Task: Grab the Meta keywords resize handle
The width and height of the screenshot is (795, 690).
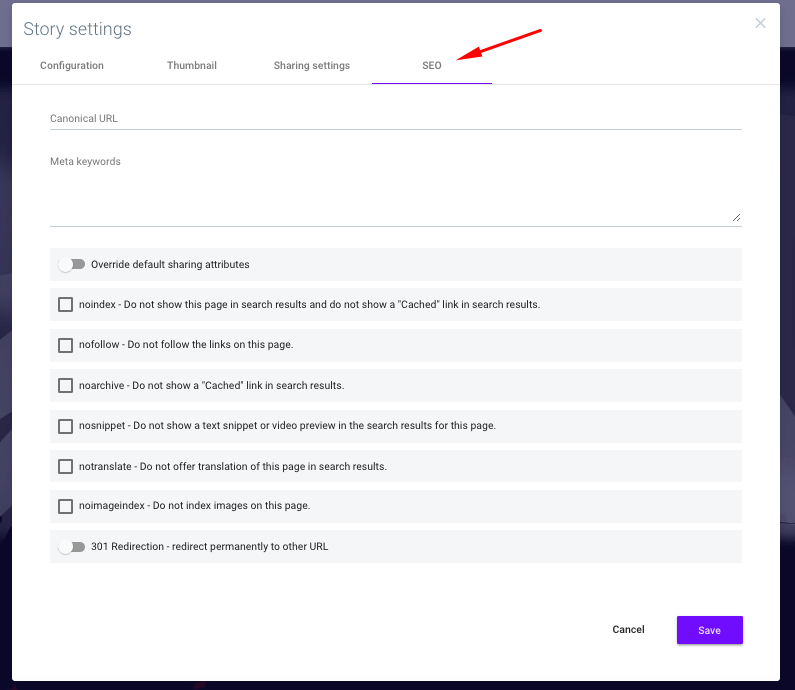Action: point(736,218)
